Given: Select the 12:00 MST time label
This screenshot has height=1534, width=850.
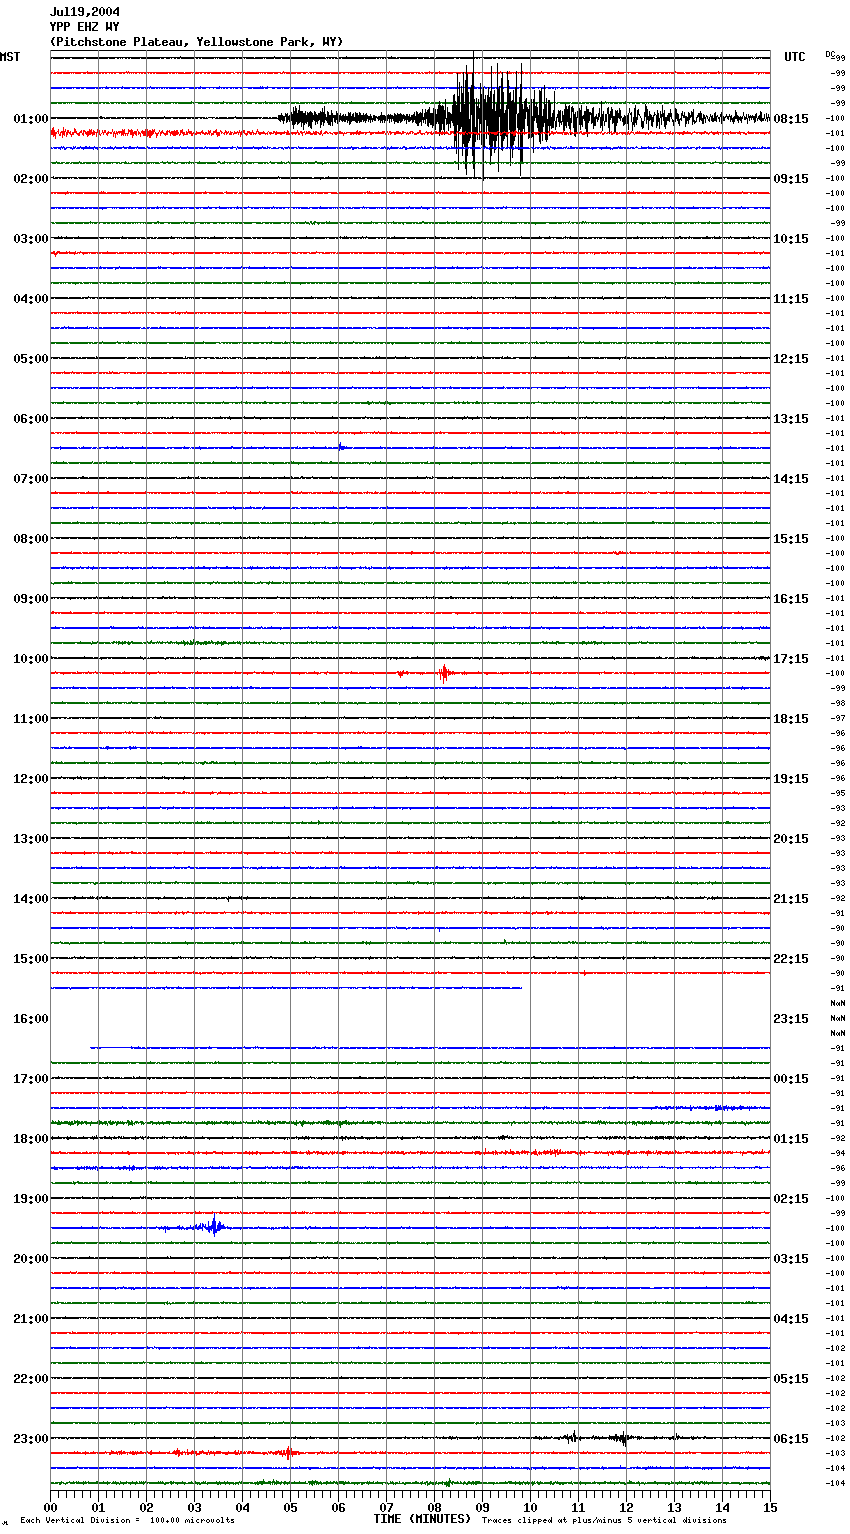Looking at the screenshot, I should 31,779.
